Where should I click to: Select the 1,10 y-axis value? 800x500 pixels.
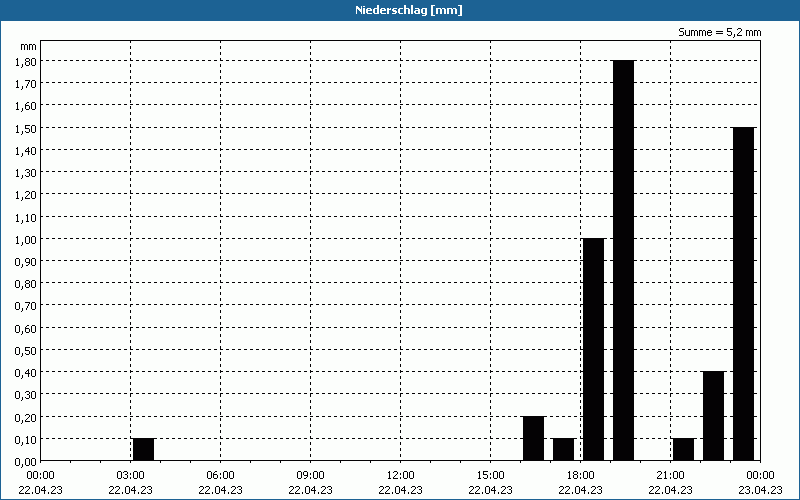(x=26, y=217)
